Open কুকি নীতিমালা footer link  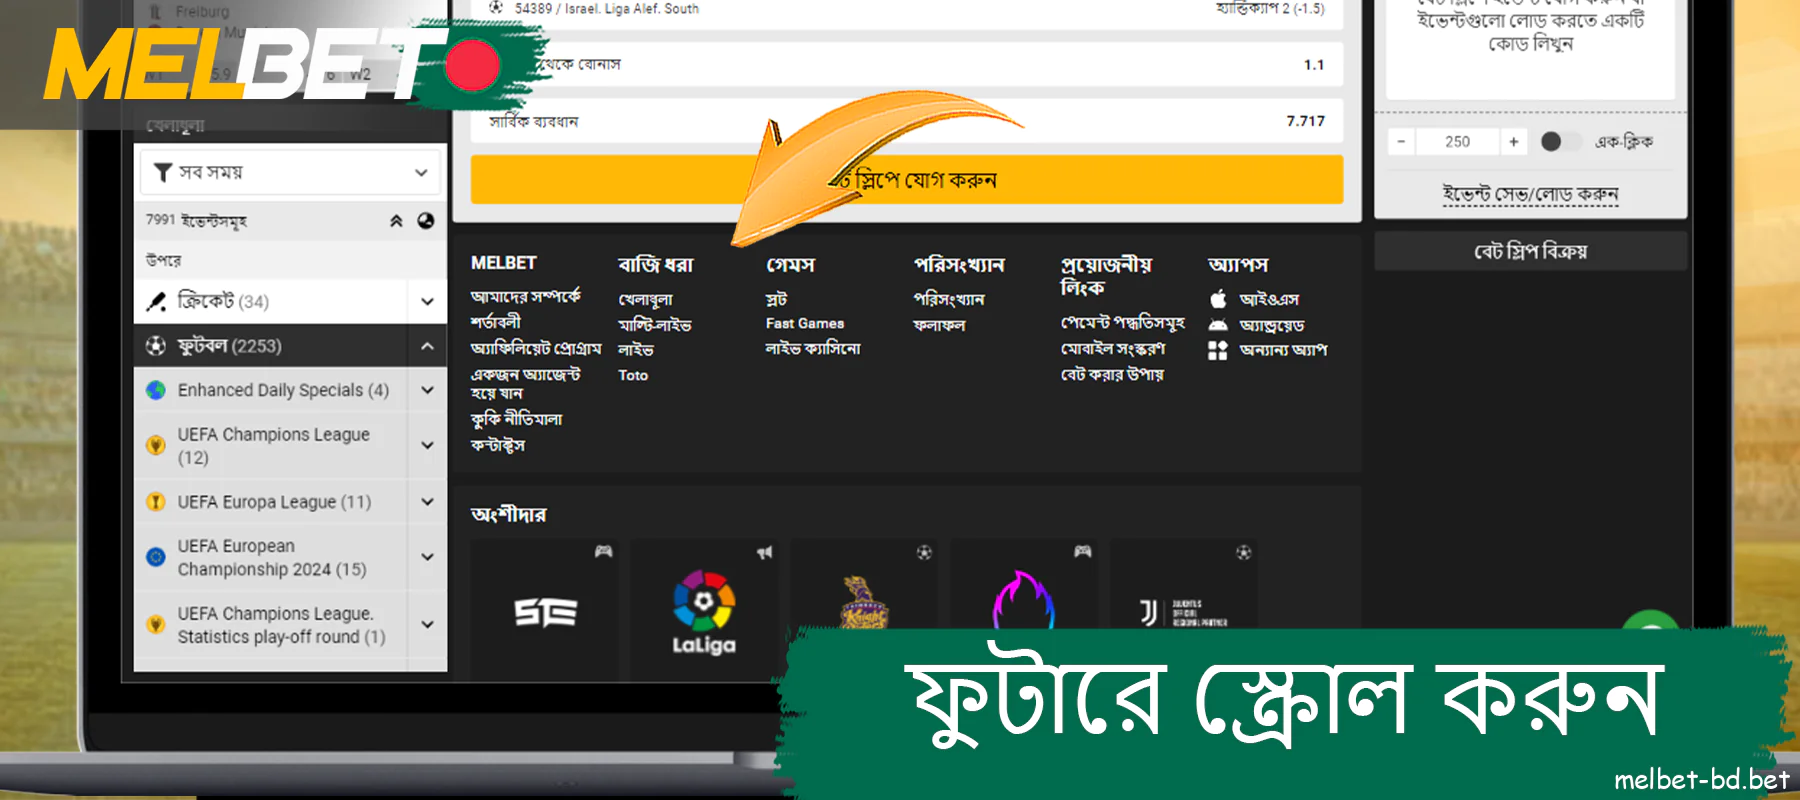(x=516, y=419)
